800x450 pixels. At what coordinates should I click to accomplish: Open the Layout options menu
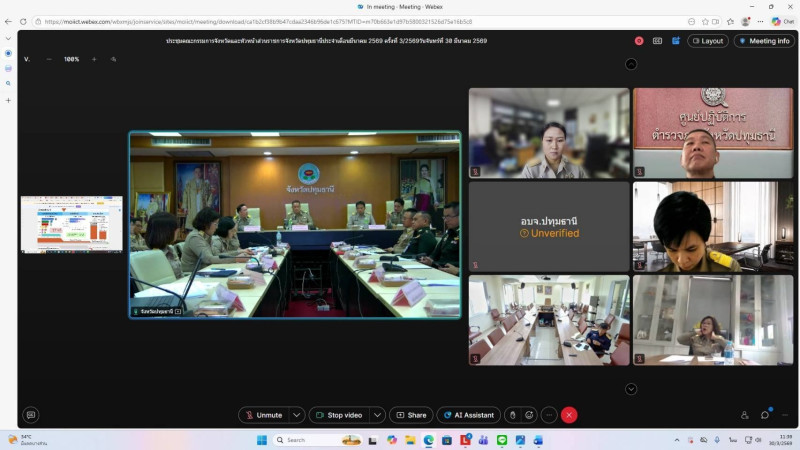click(x=707, y=41)
